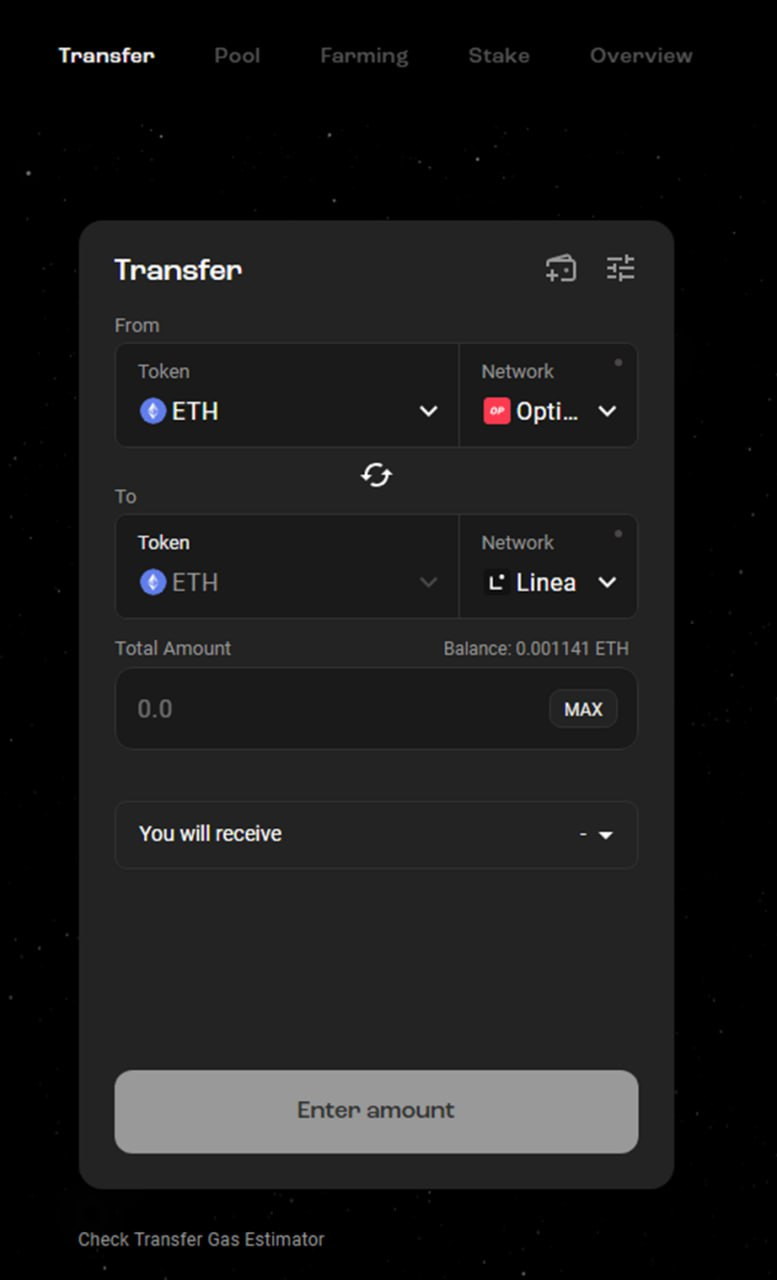This screenshot has height=1280, width=777.
Task: Open the Stake tab
Action: pos(499,55)
